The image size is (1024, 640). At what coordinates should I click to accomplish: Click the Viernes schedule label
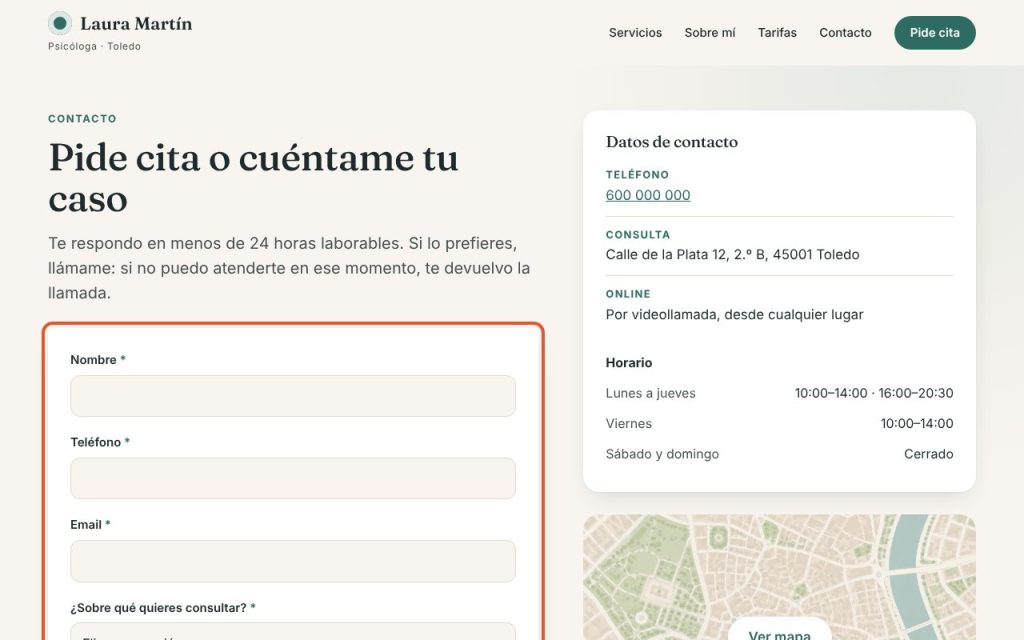(628, 423)
